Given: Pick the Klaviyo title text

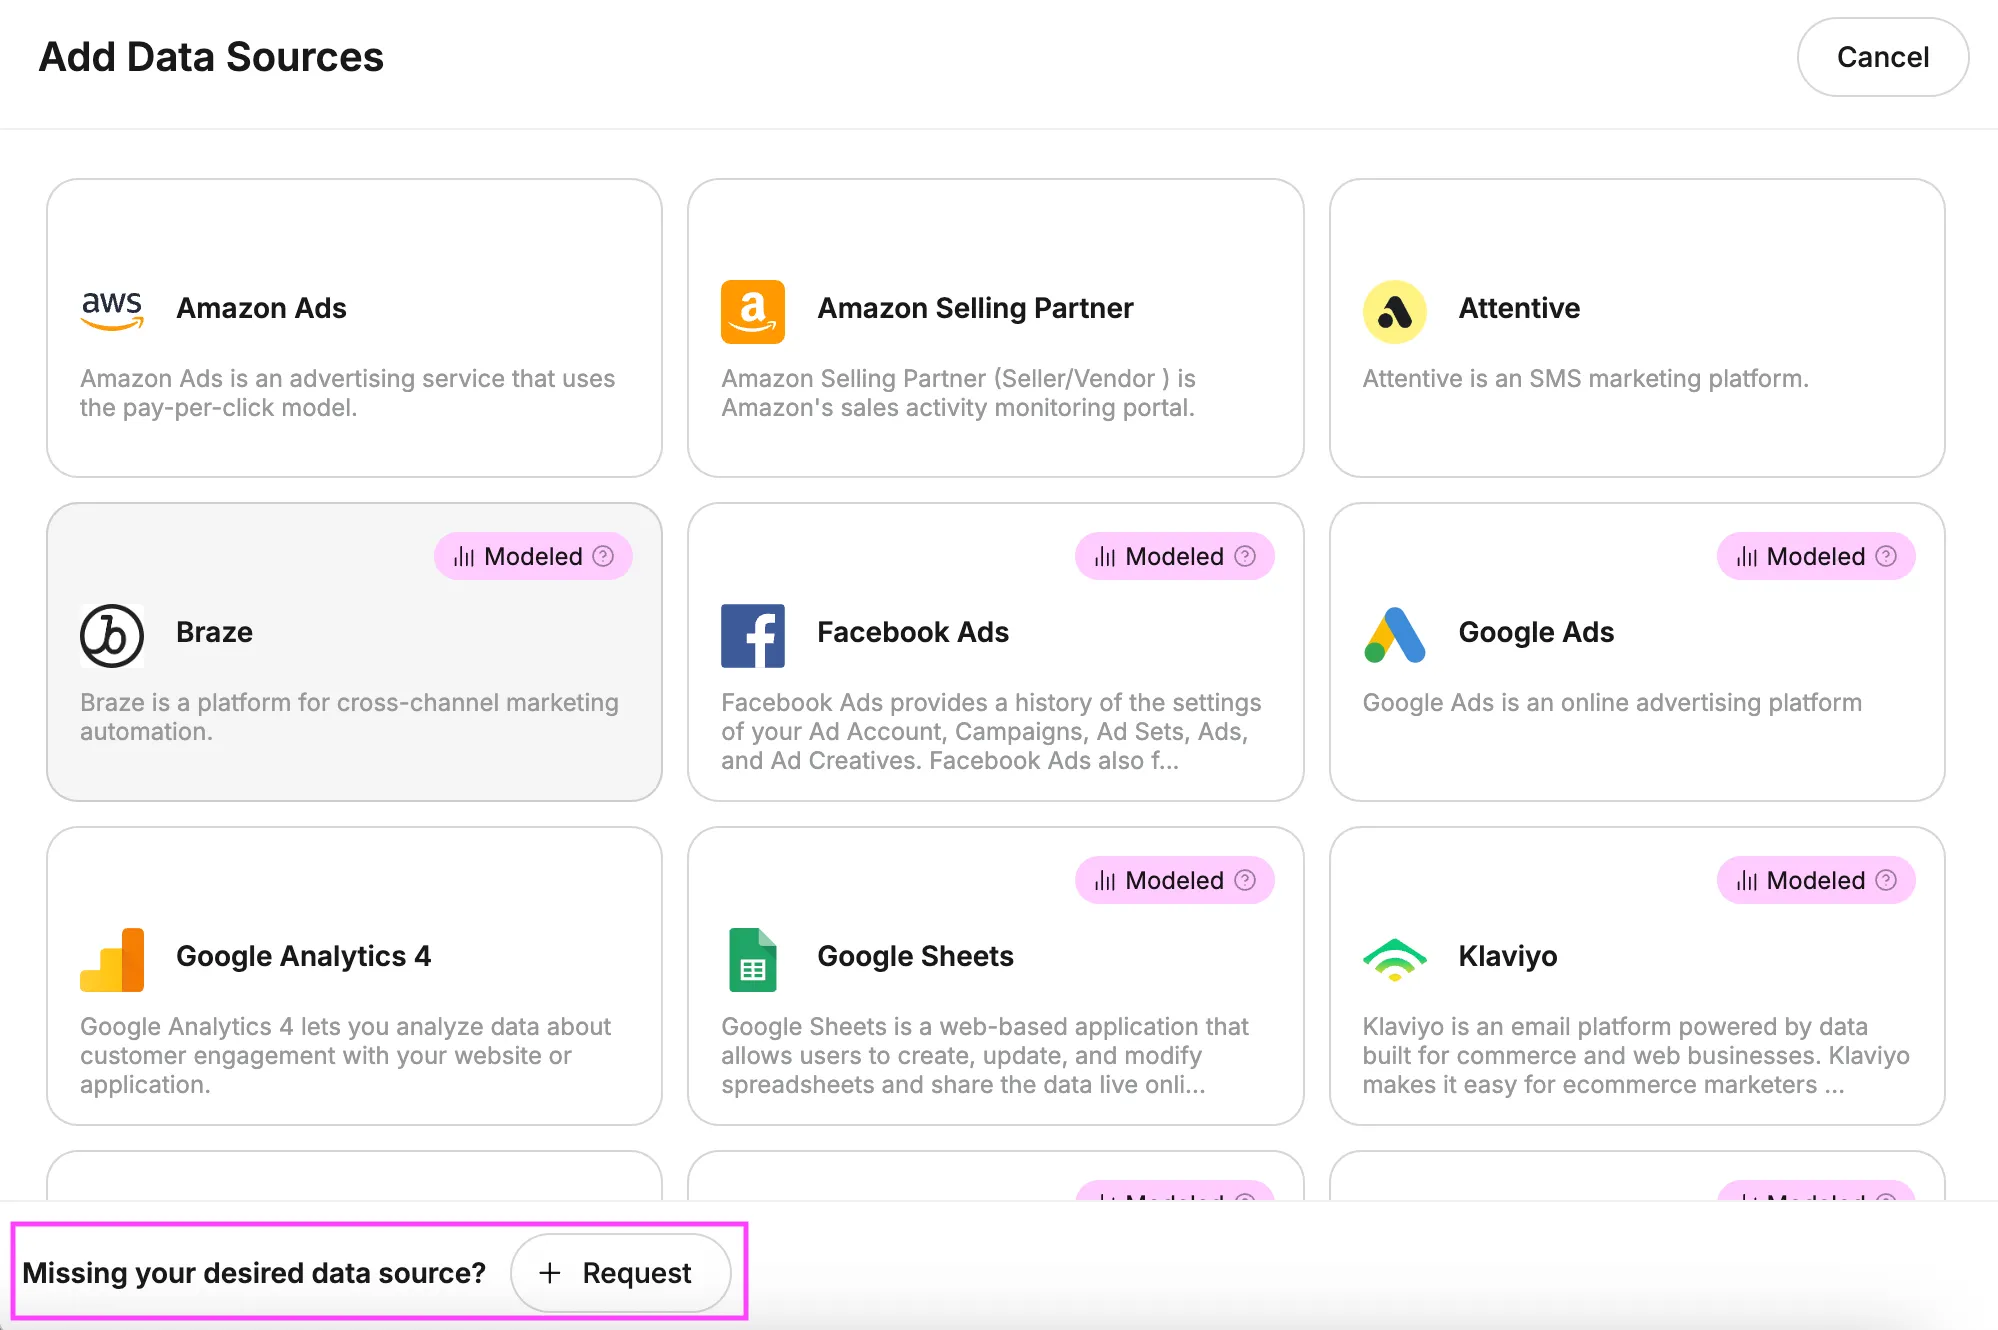Looking at the screenshot, I should pos(1507,956).
